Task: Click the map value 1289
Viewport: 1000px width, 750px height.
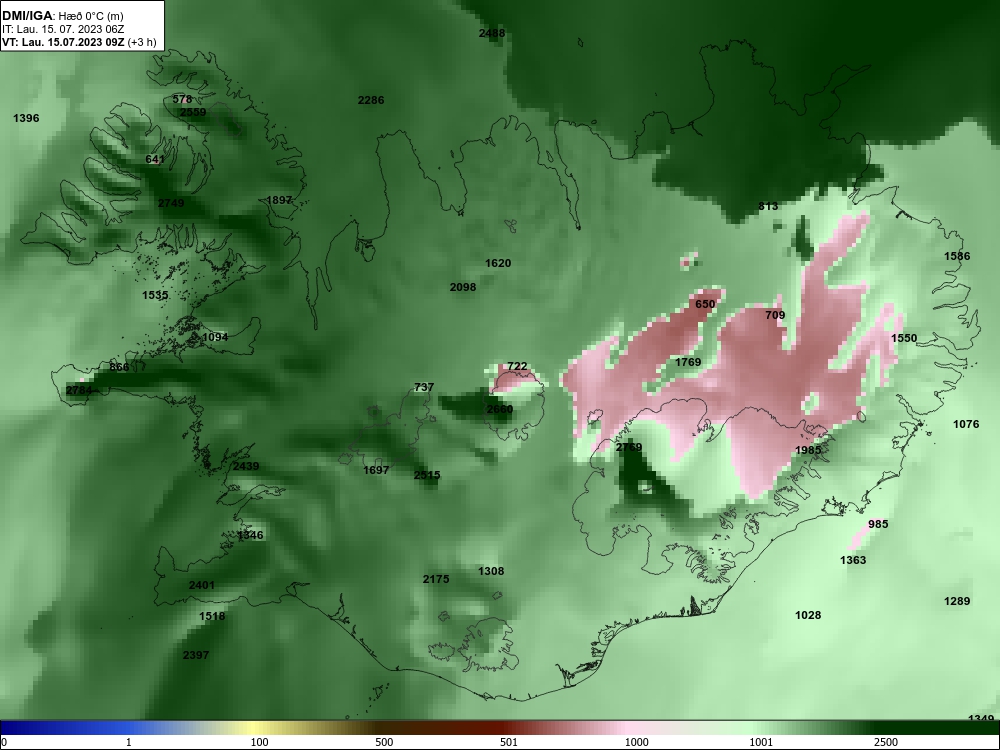Action: [957, 601]
